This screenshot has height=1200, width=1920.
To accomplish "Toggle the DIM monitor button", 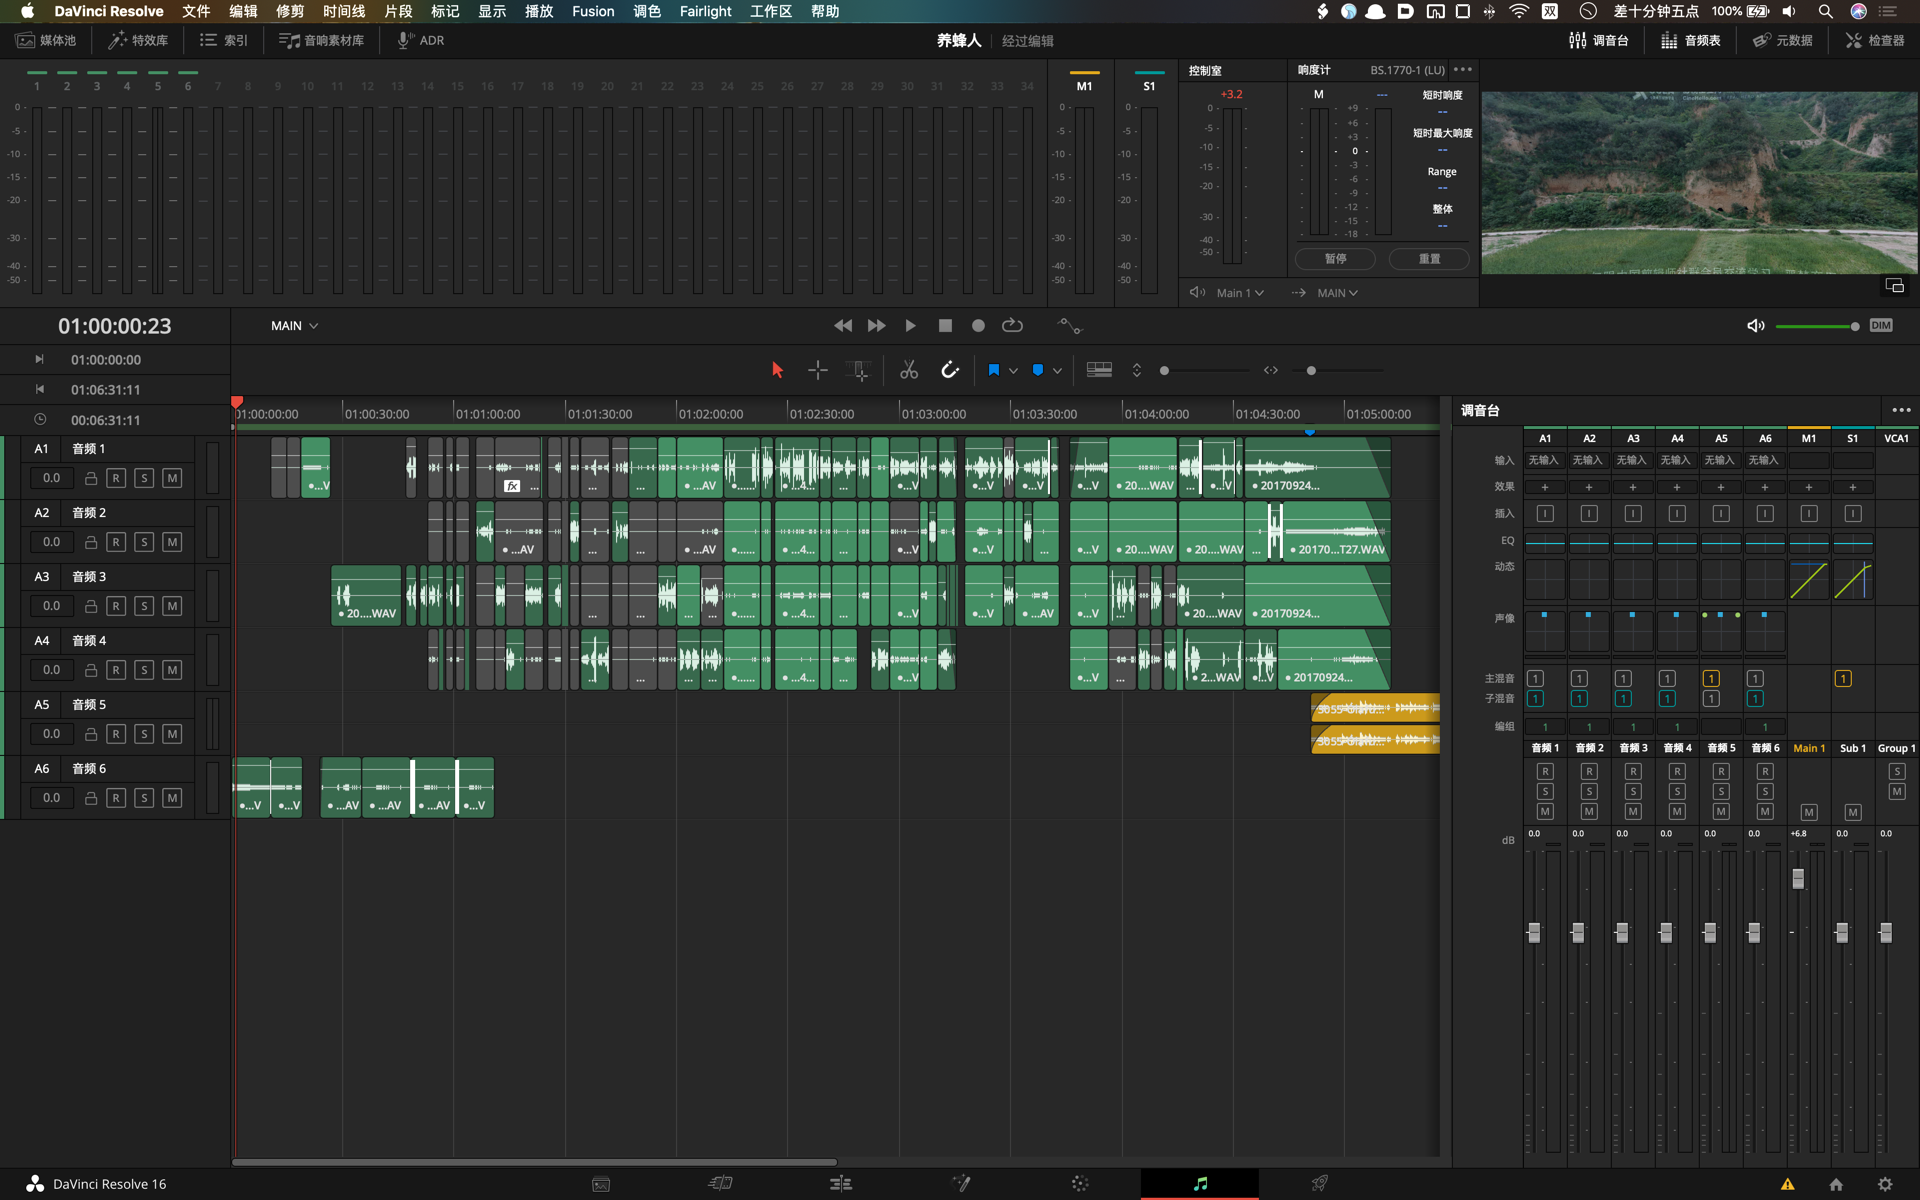I will point(1880,326).
